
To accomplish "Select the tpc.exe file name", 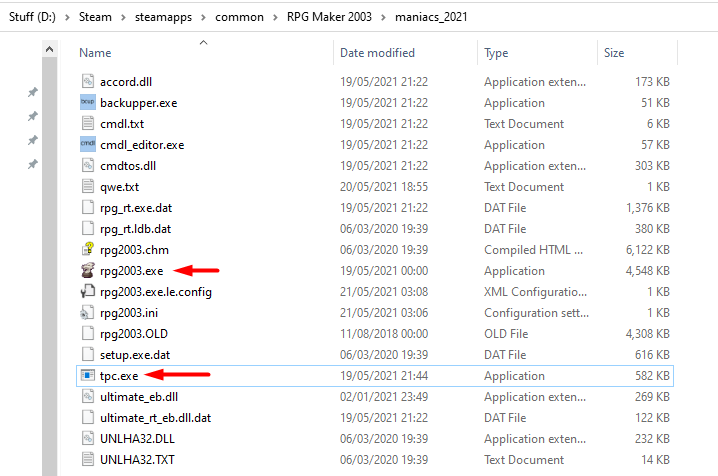I will (x=119, y=376).
